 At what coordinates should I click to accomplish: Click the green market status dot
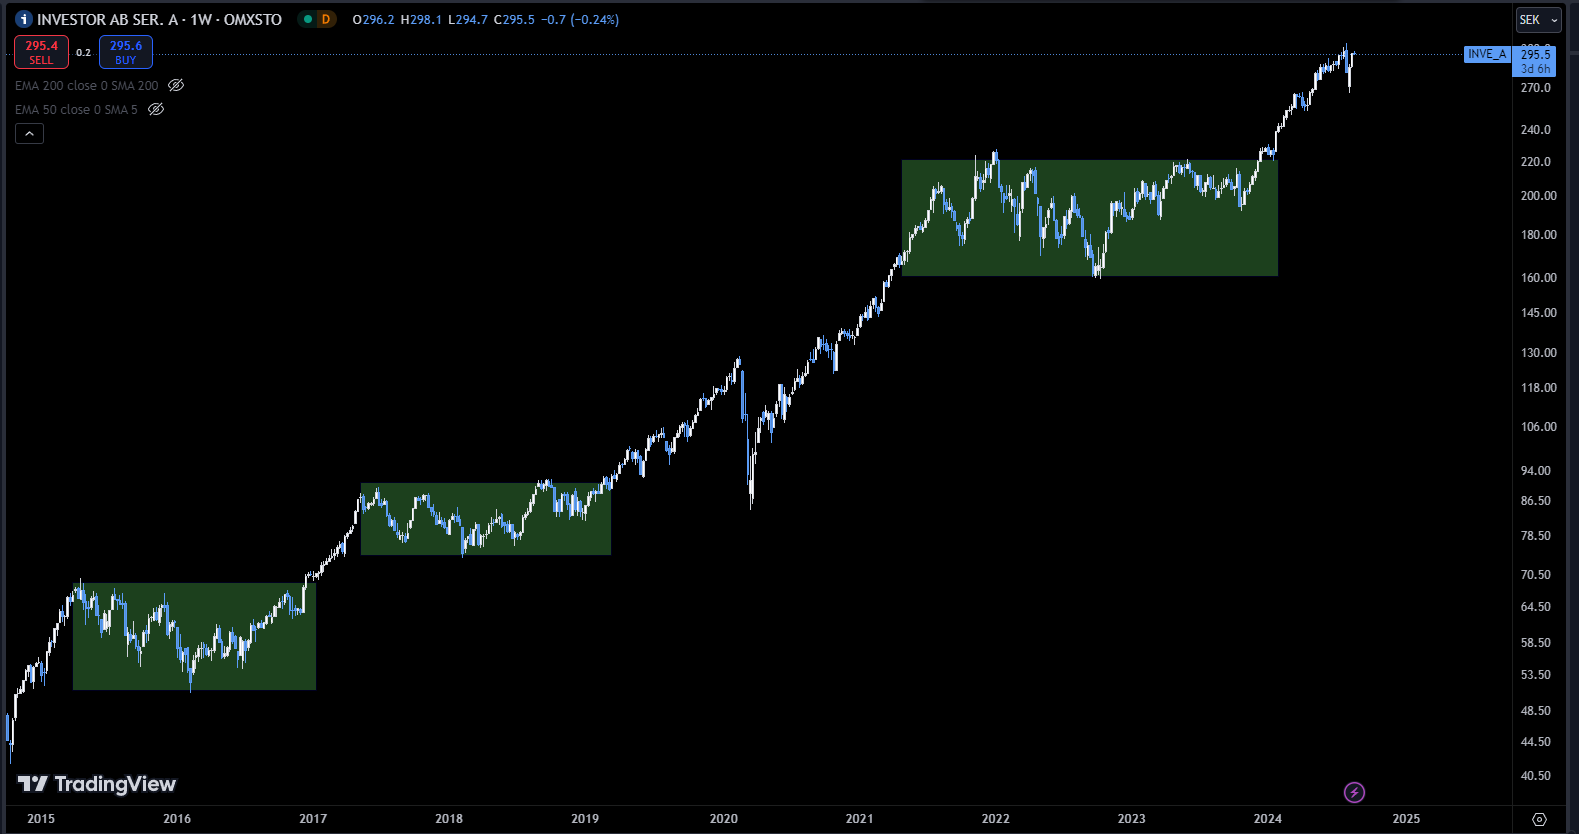pos(308,19)
